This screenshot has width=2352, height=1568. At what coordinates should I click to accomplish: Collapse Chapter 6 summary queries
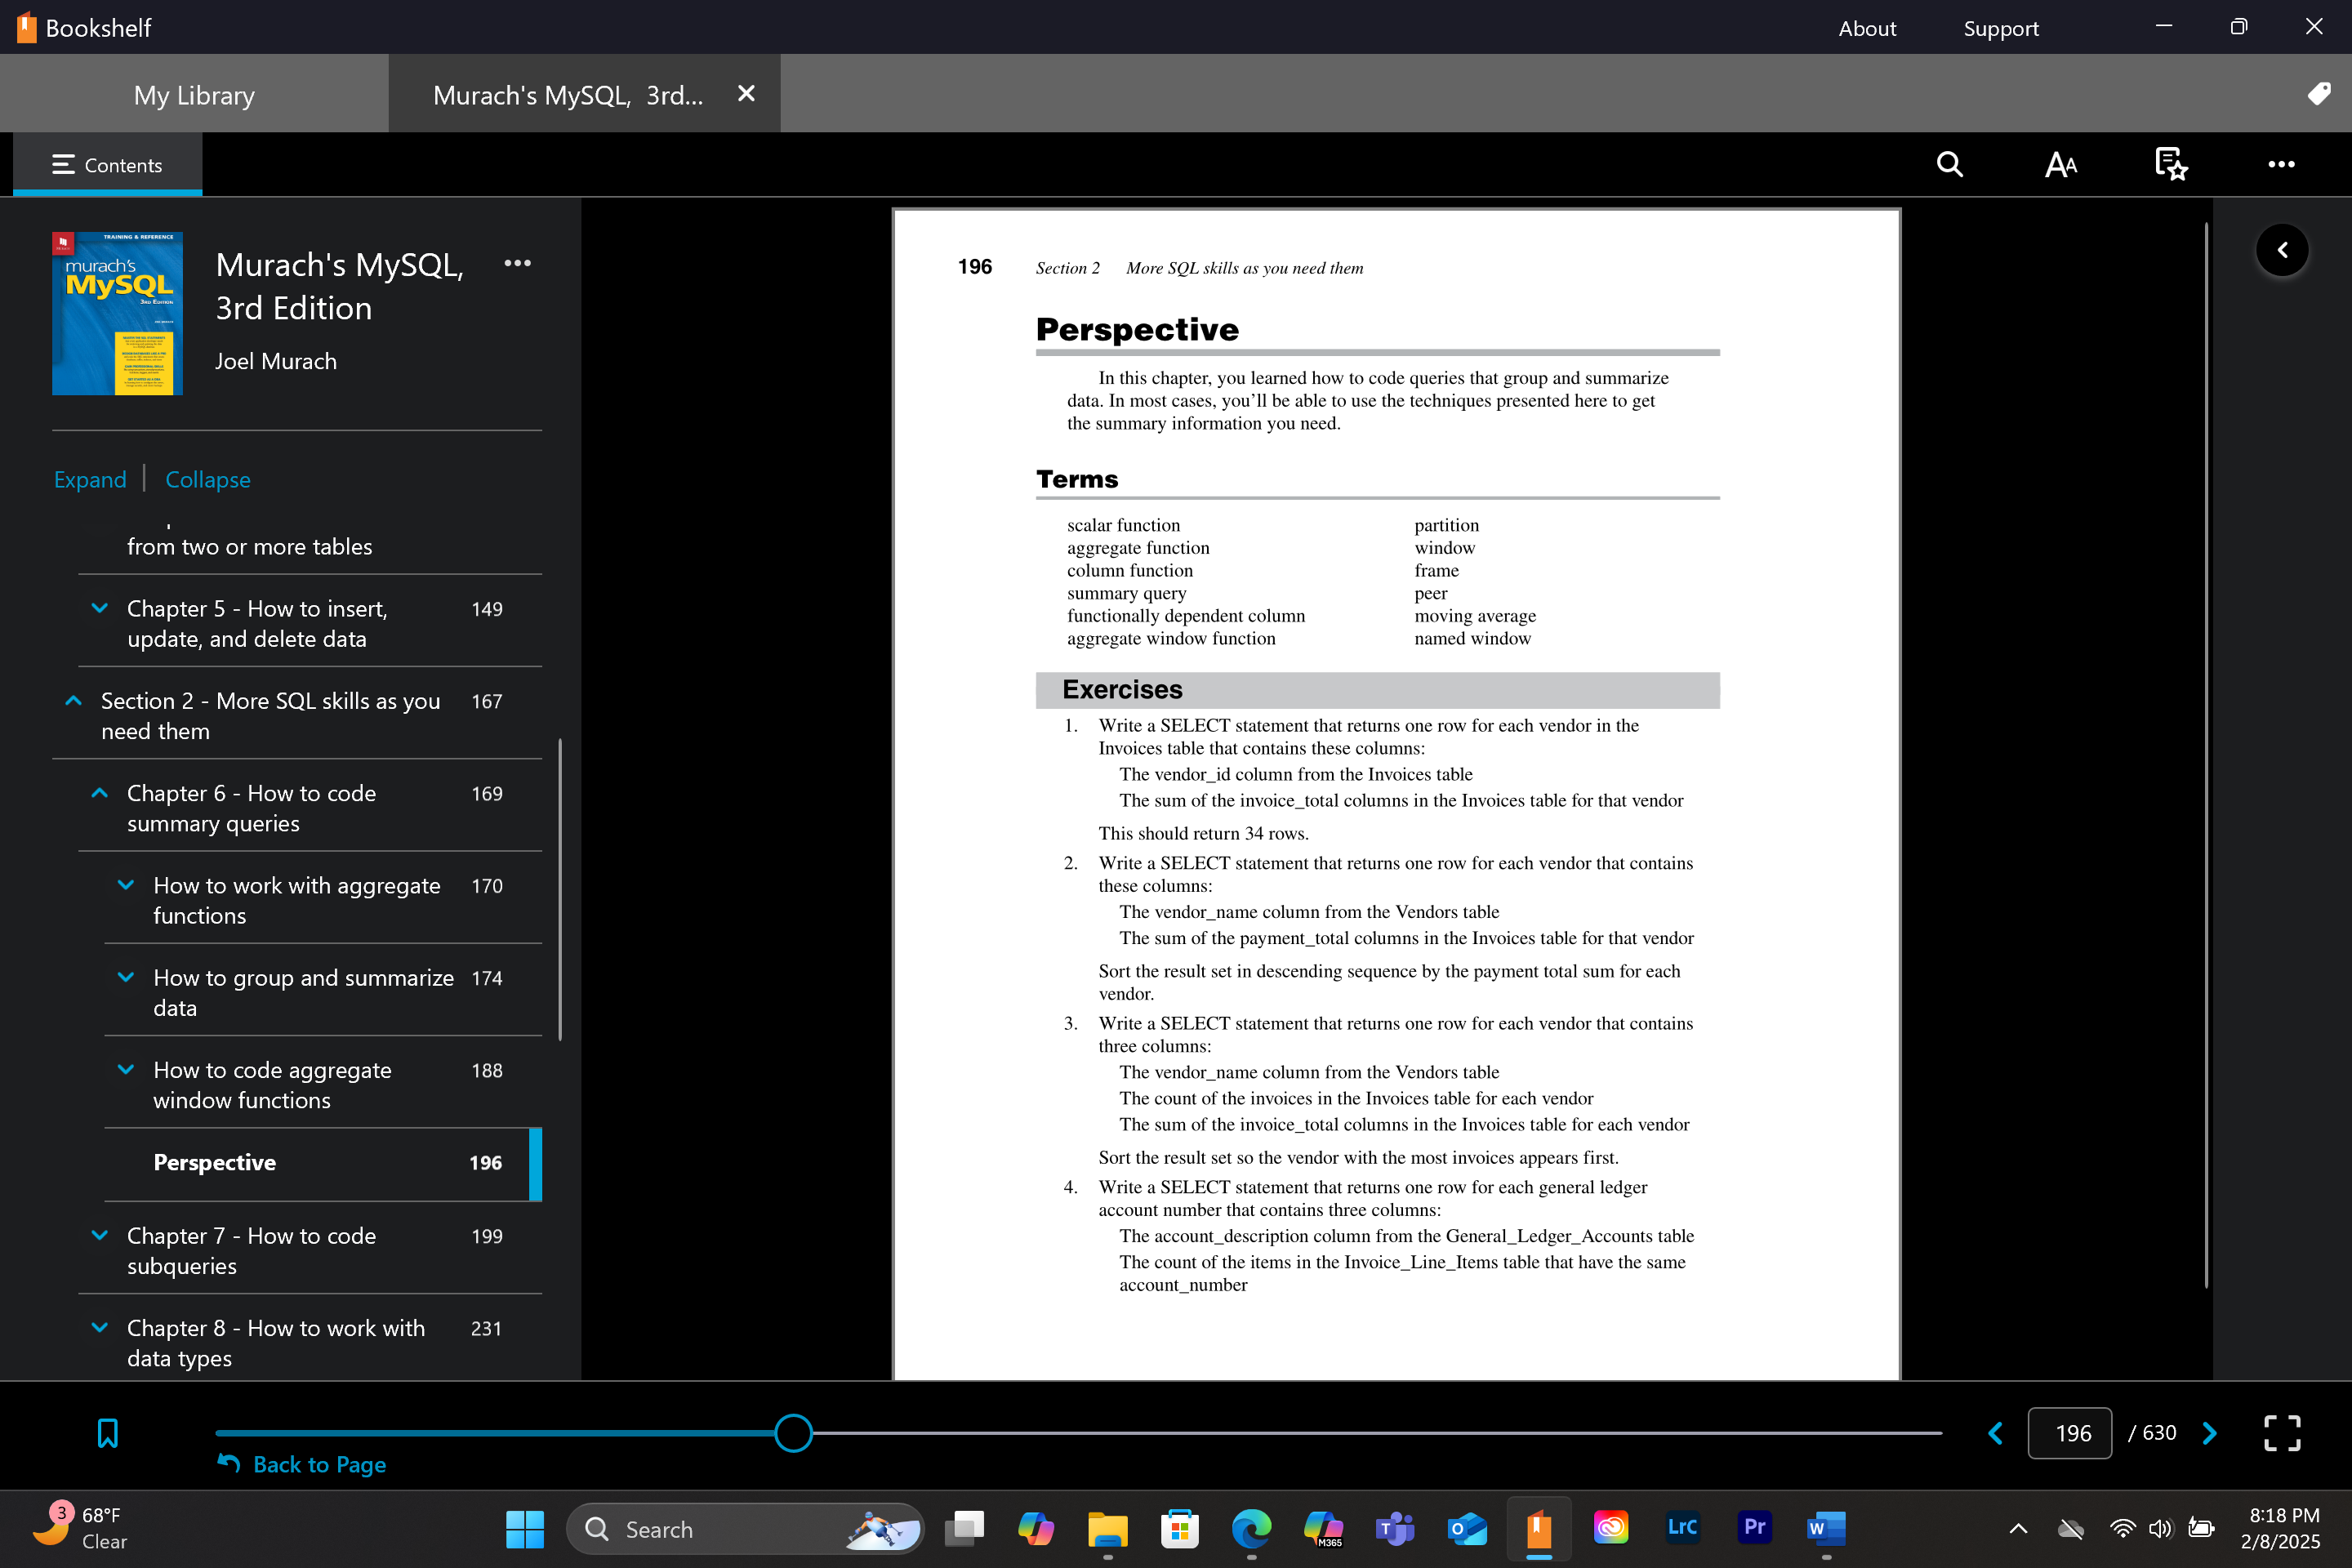pos(100,793)
